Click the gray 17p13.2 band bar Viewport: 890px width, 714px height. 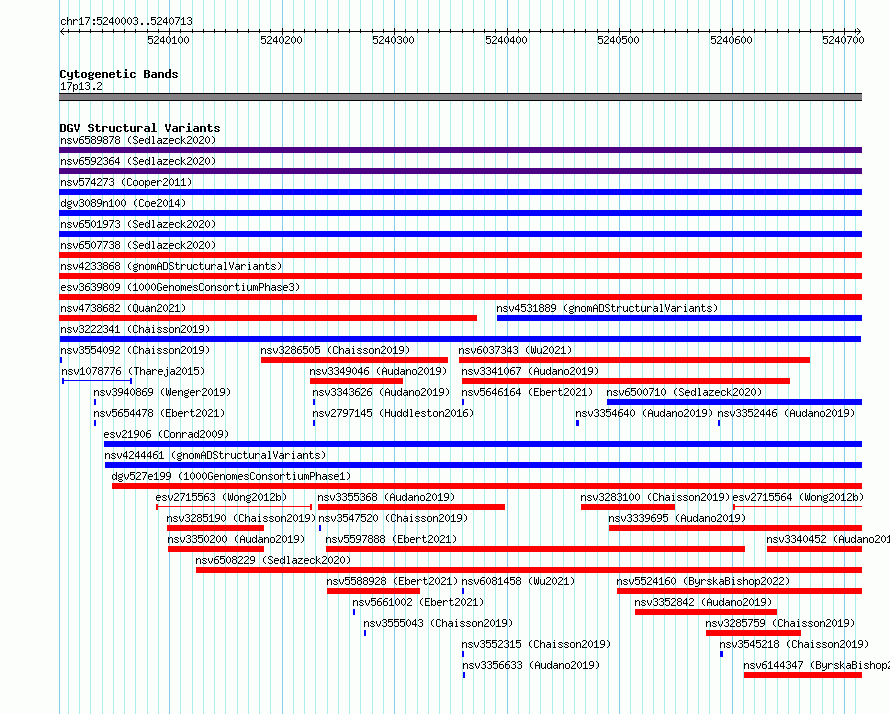(x=460, y=97)
